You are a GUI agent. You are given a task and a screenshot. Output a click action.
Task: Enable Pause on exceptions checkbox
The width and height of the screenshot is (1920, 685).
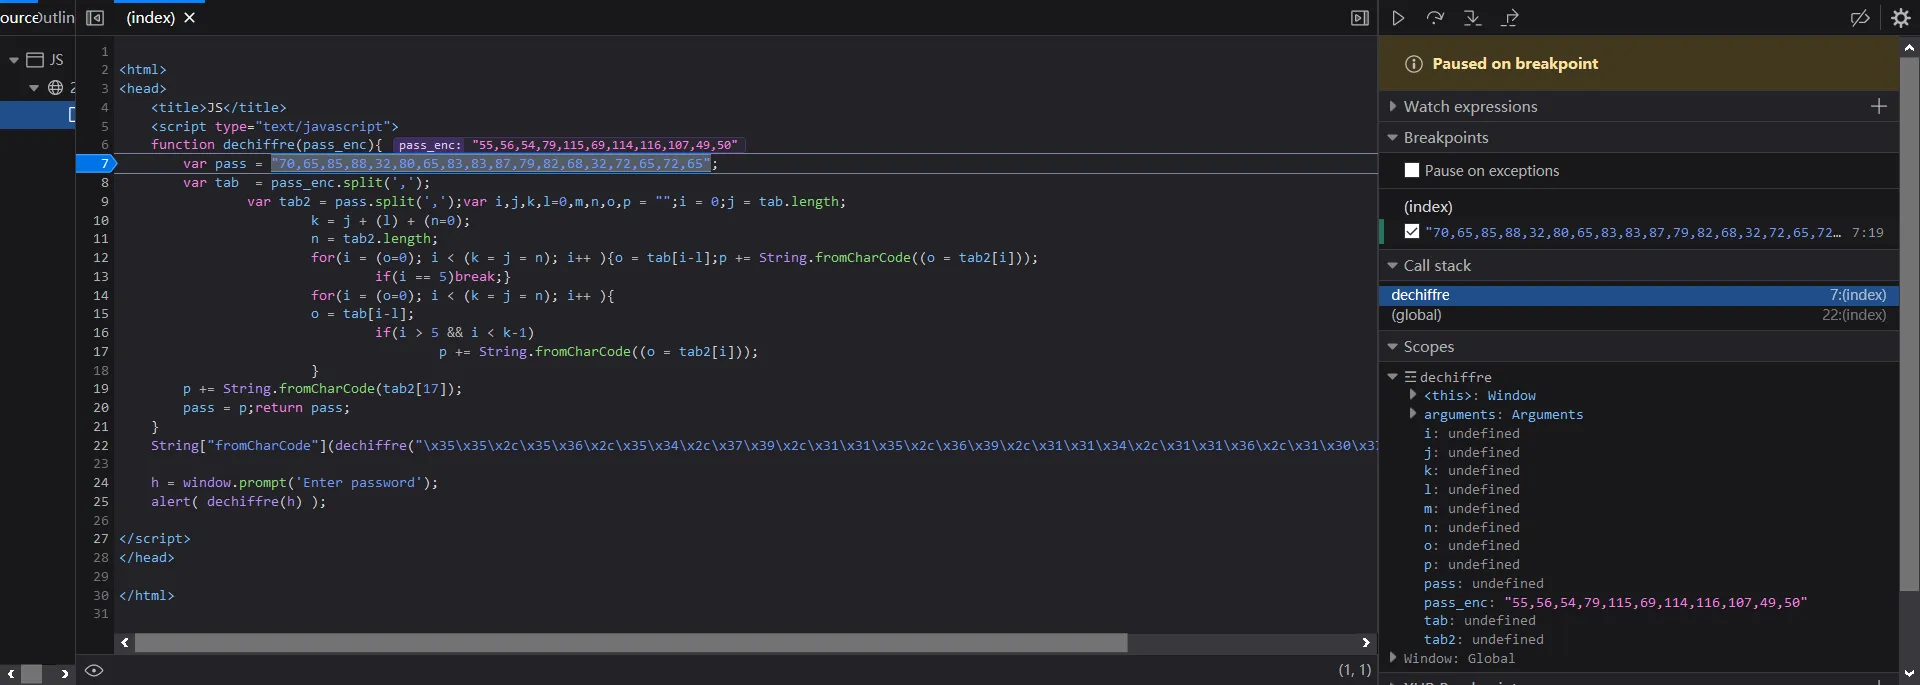pos(1412,171)
